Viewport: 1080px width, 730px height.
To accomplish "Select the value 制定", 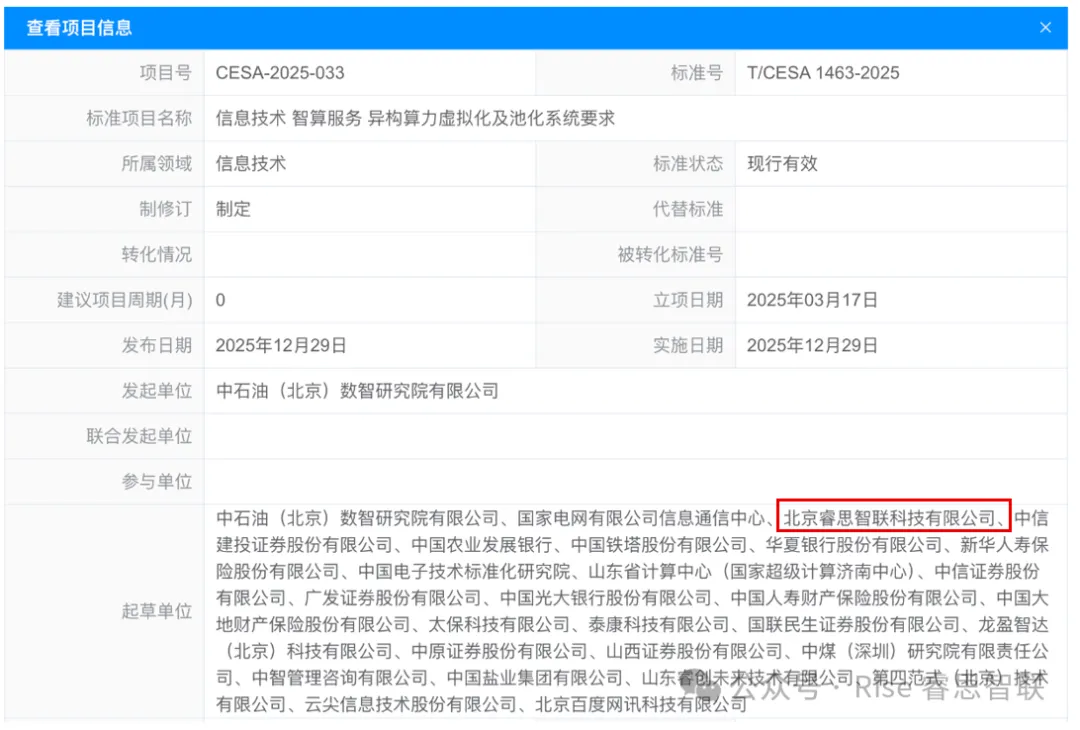I will click(233, 209).
